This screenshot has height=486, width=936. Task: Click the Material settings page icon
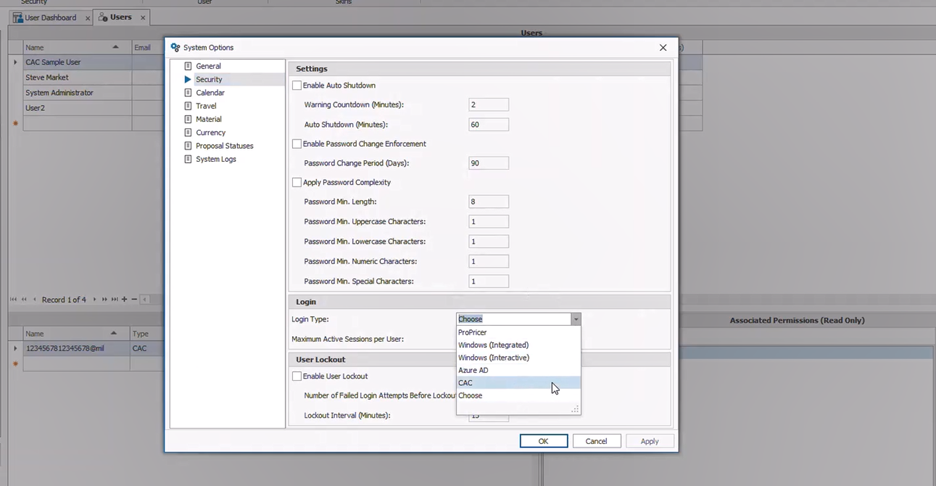click(x=187, y=119)
